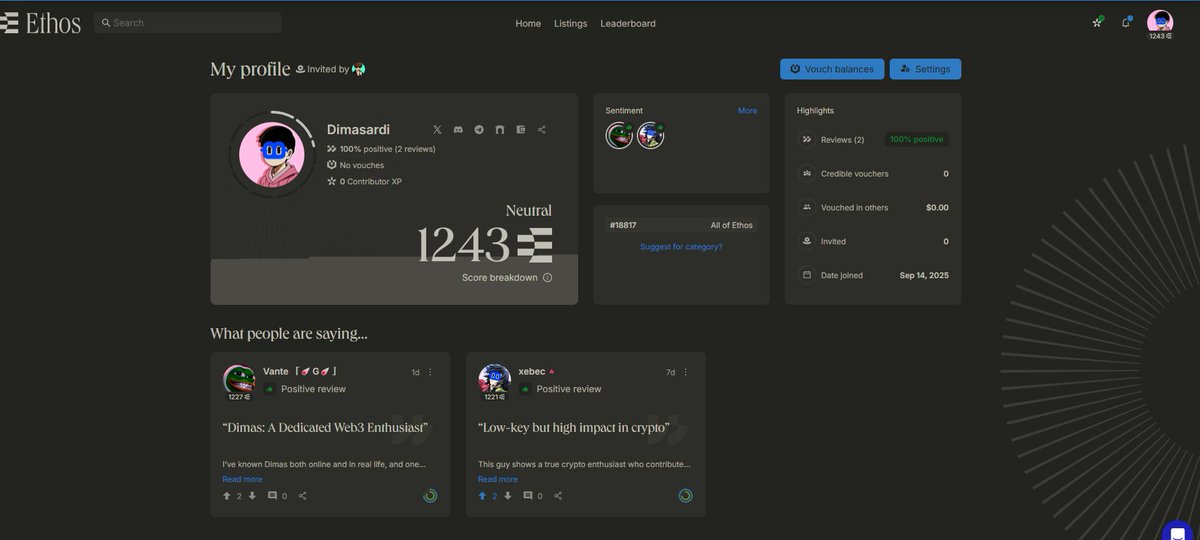
Task: Open the star rewards icon in header
Action: point(1097,22)
